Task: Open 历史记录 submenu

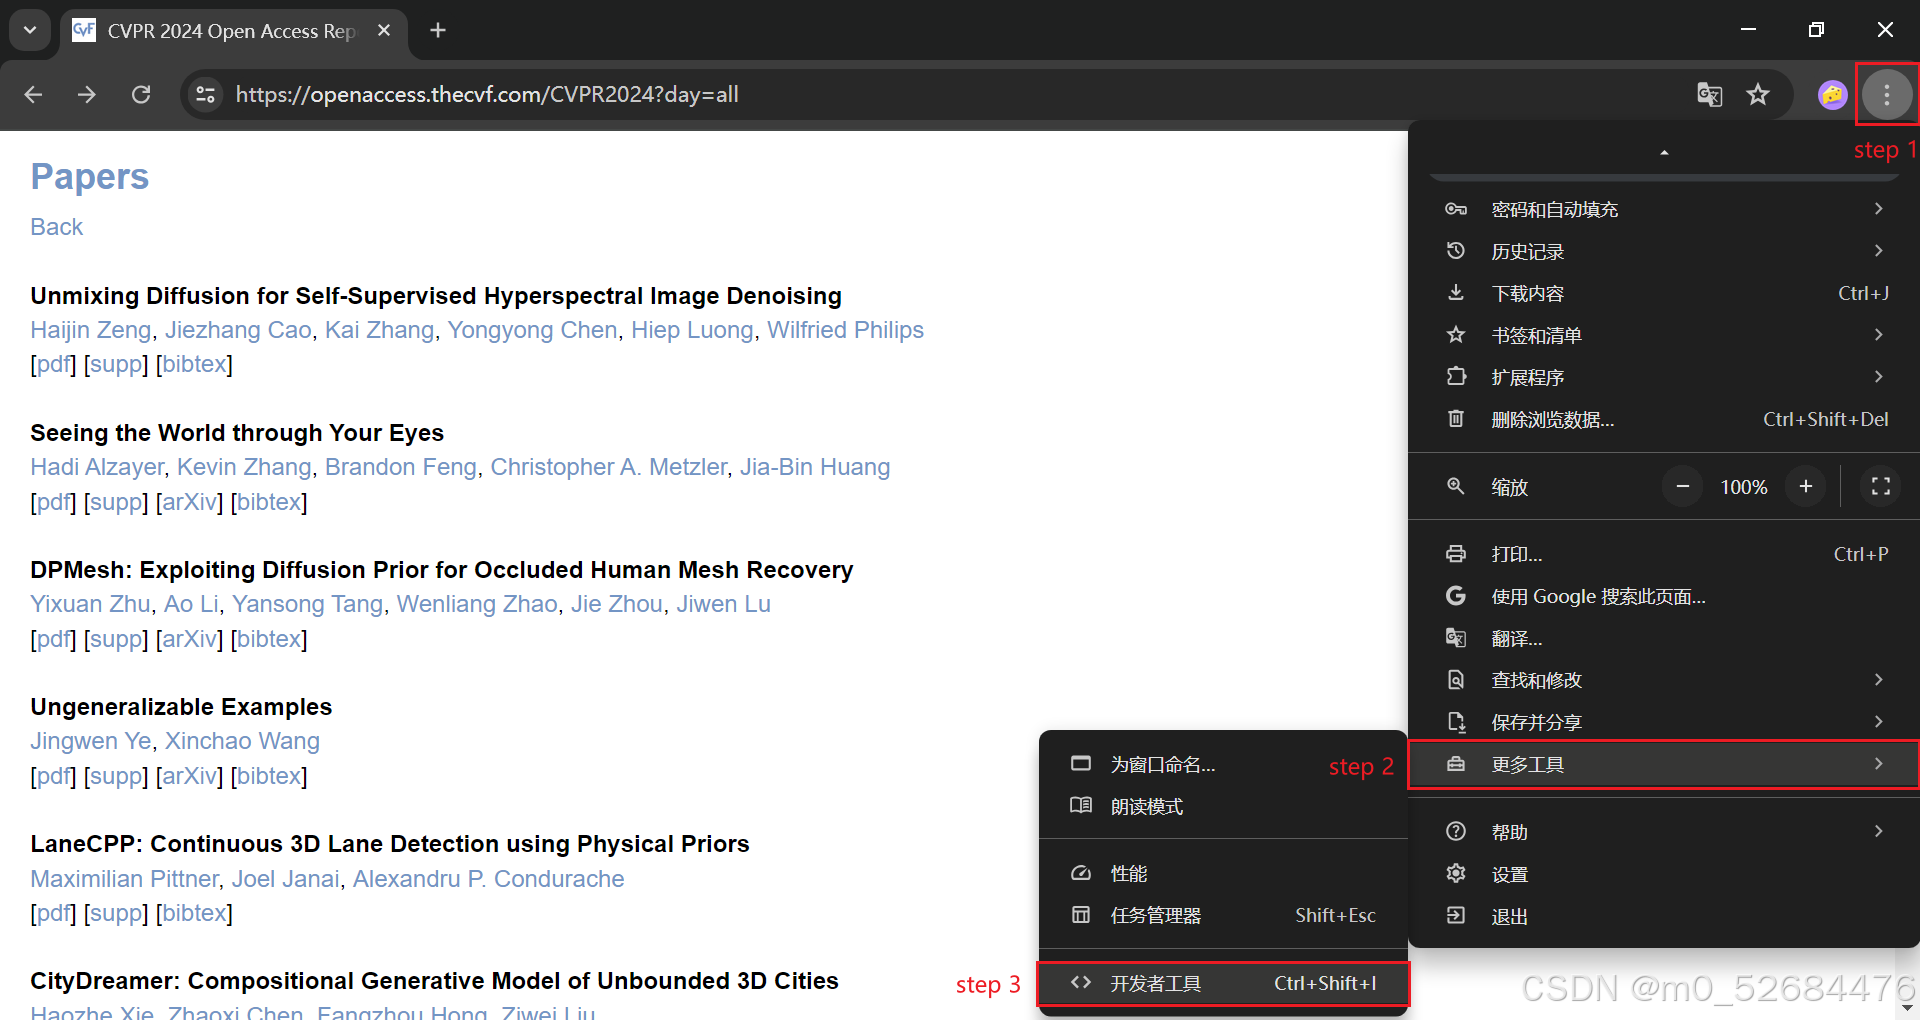Action: 1664,251
